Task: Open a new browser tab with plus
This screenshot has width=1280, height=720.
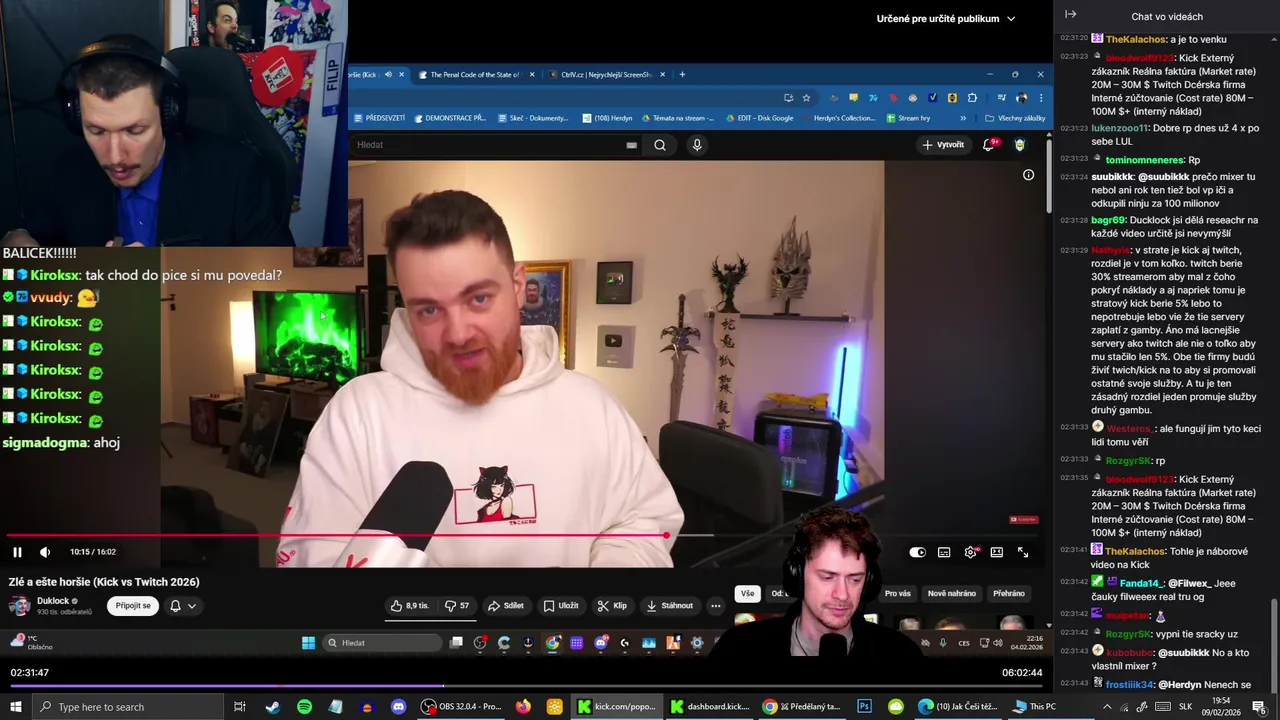Action: (682, 74)
